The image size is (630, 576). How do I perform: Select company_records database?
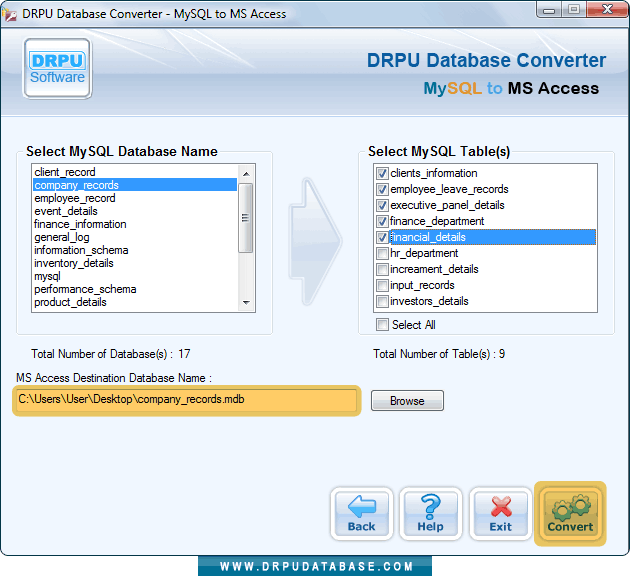click(135, 185)
